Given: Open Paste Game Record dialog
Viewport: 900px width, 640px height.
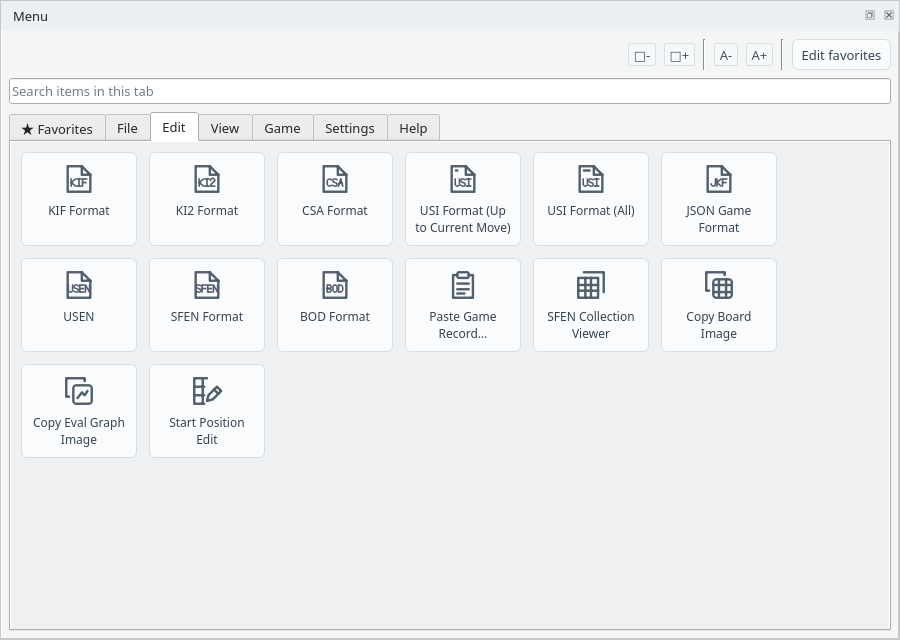Looking at the screenshot, I should (x=463, y=305).
